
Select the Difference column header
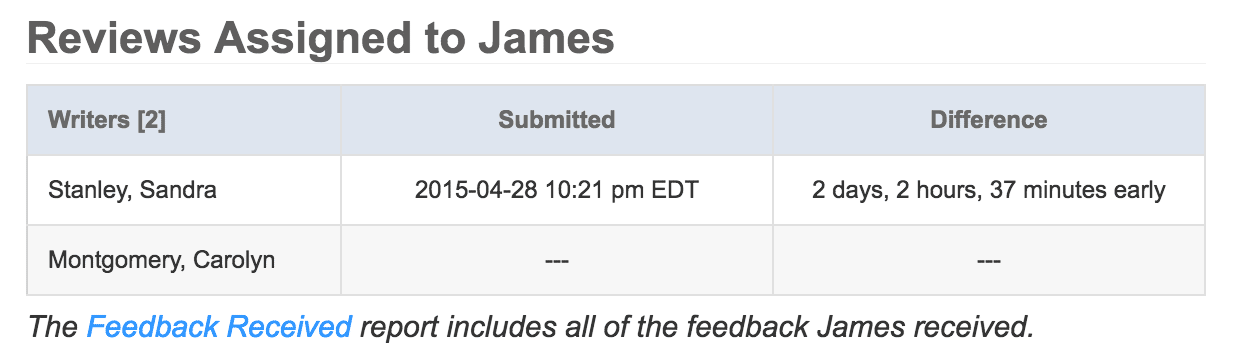pyautogui.click(x=989, y=120)
